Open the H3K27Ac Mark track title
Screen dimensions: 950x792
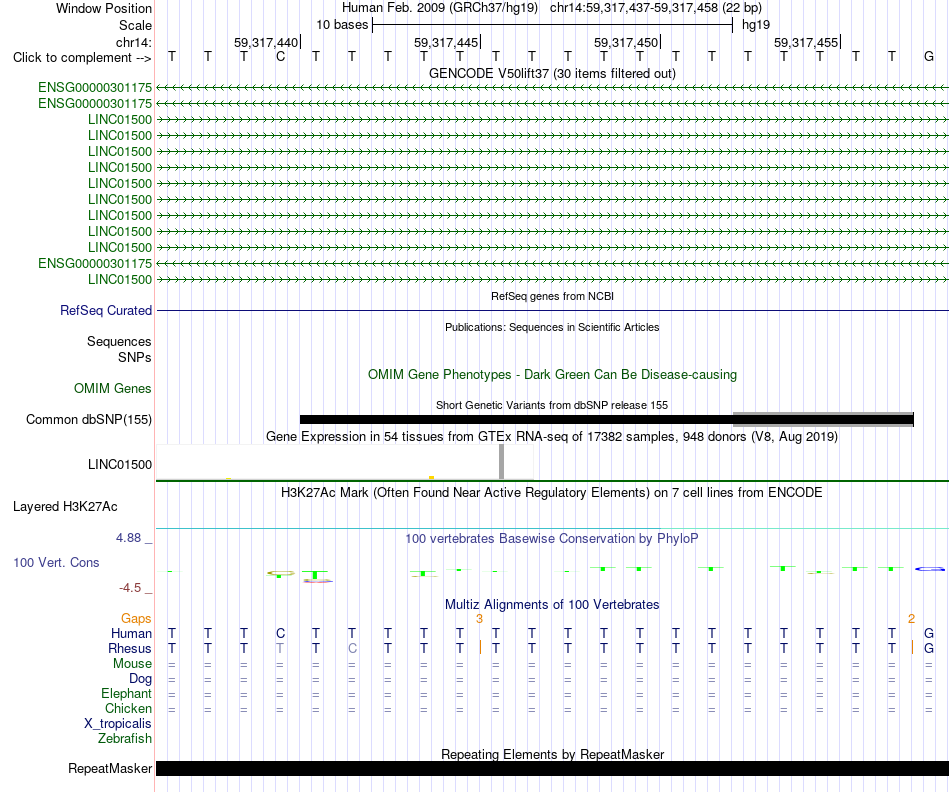click(x=552, y=492)
